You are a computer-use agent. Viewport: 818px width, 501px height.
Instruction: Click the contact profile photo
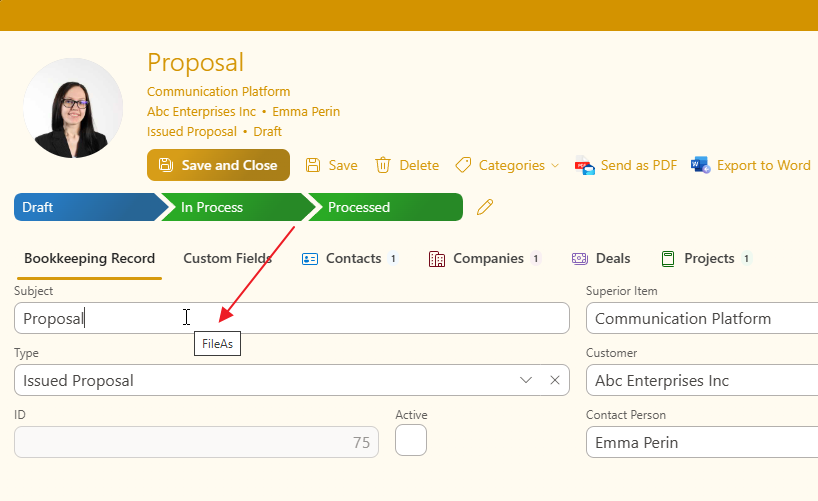[x=73, y=108]
